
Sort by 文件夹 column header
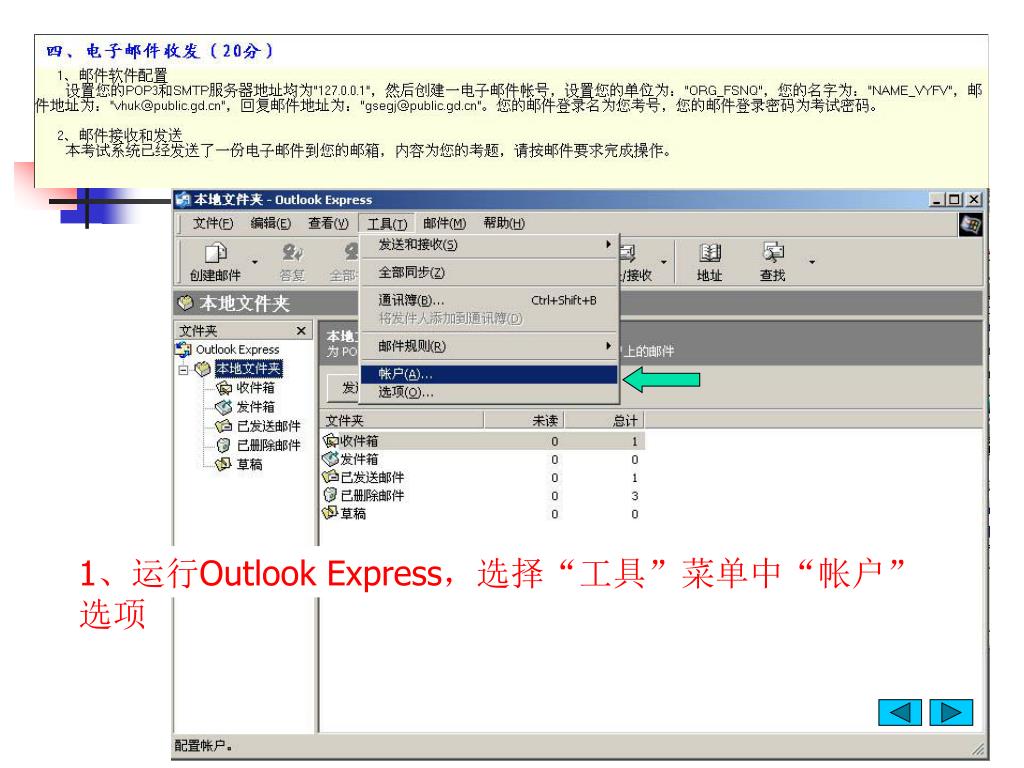click(402, 421)
